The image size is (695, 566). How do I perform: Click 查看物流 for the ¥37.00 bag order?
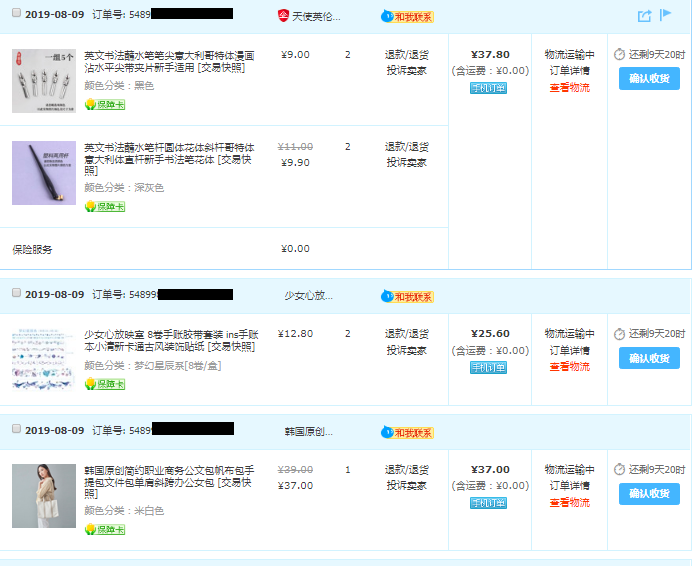click(569, 502)
